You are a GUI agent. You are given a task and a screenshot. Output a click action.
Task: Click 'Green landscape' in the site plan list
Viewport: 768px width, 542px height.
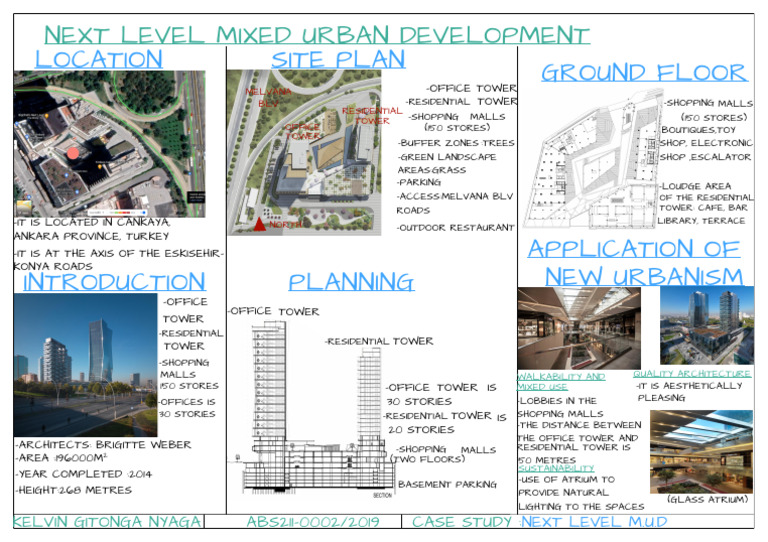(x=447, y=157)
